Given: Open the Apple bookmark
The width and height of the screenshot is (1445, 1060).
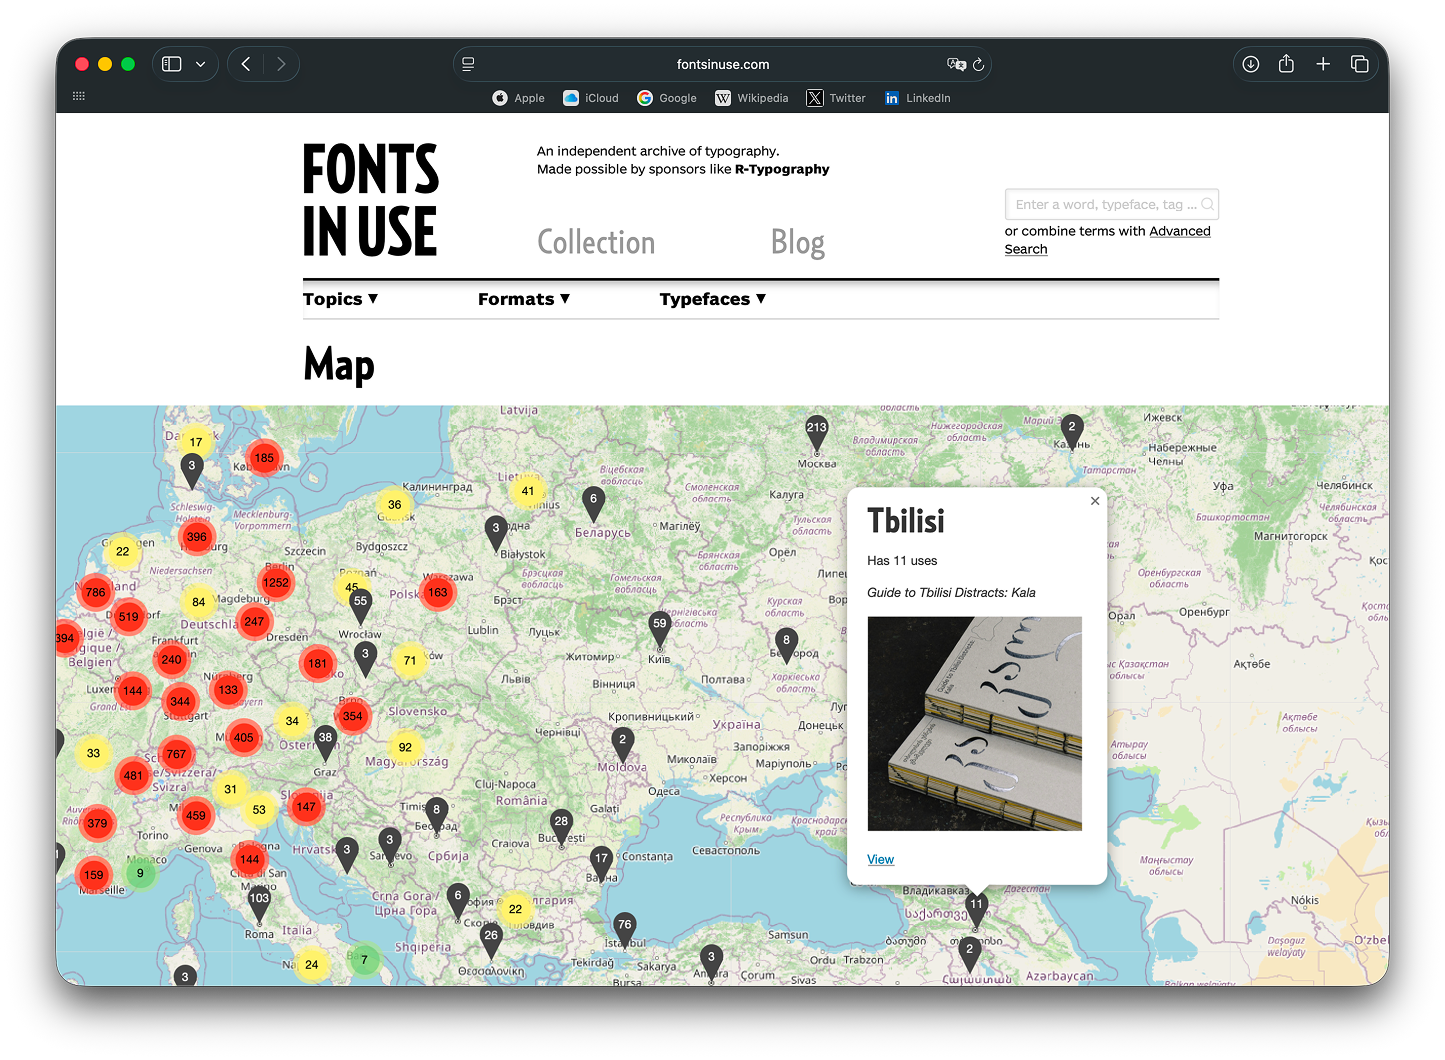Looking at the screenshot, I should pos(518,98).
